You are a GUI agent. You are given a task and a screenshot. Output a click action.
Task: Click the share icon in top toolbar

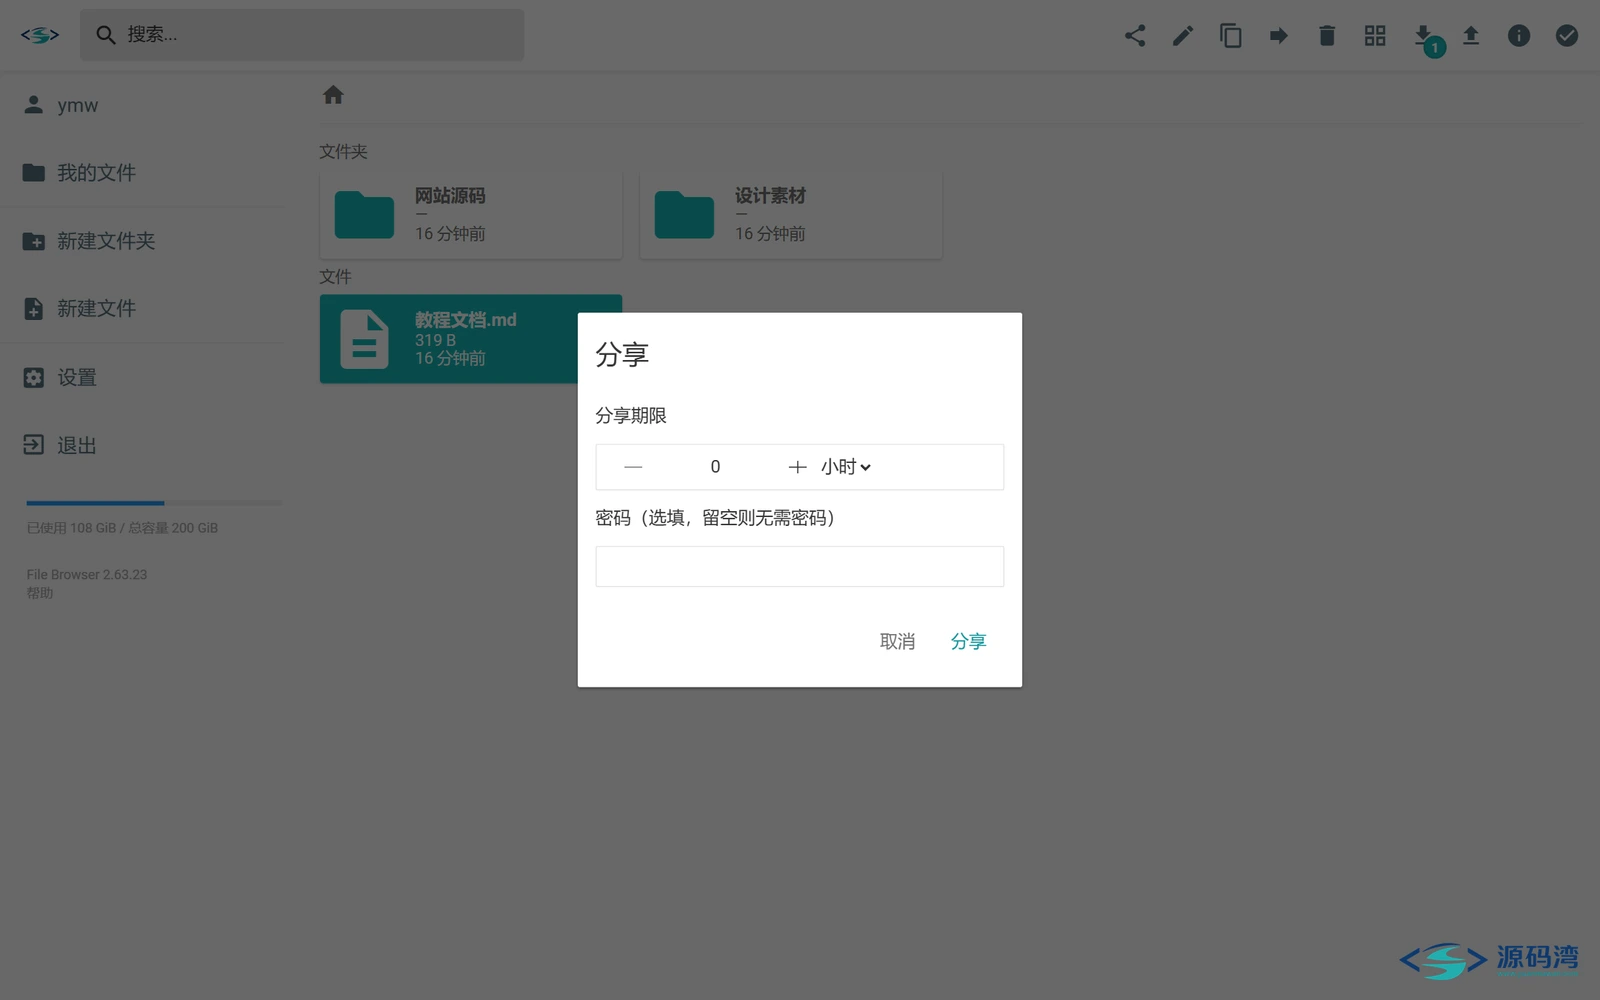tap(1135, 36)
